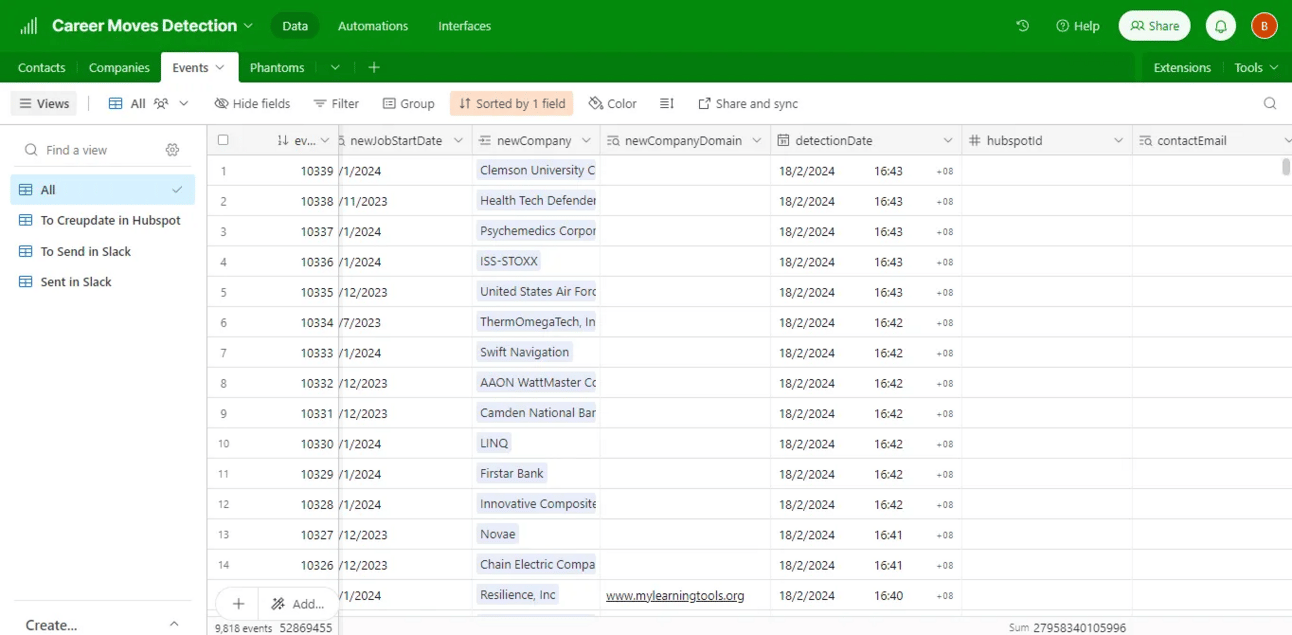Image resolution: width=1292 pixels, height=635 pixels.
Task: Click the add record plus button
Action: point(238,604)
